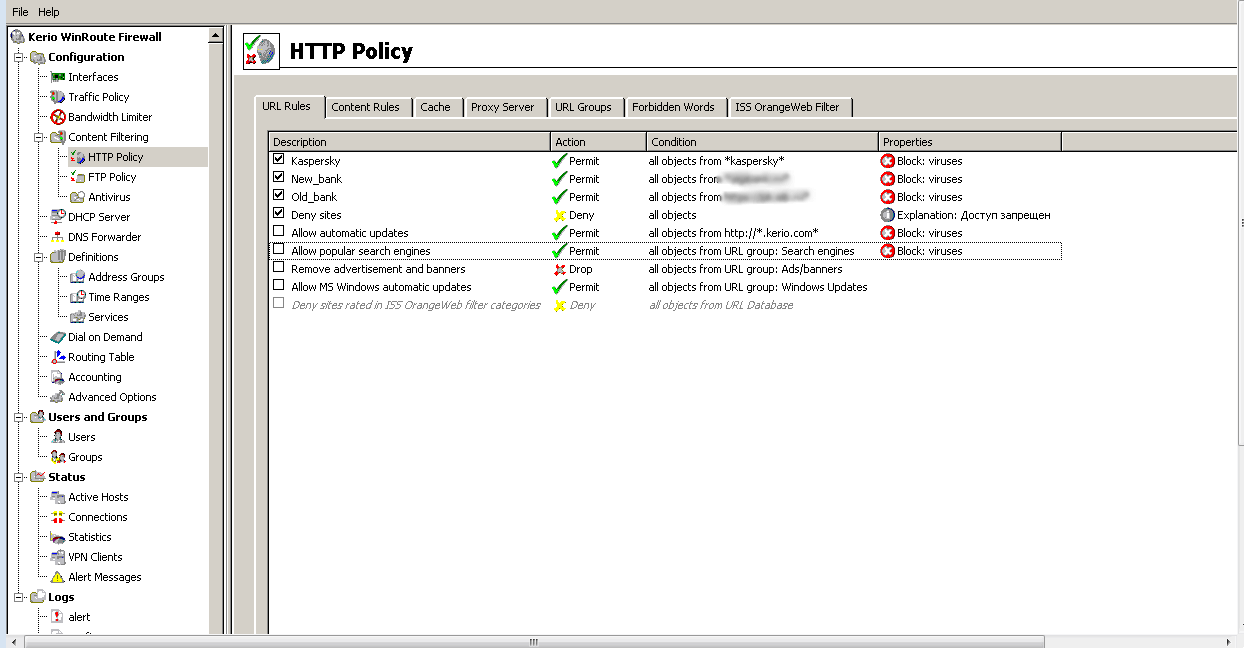The width and height of the screenshot is (1244, 648).
Task: Click the Block viruses icon in New_bank row
Action: [x=887, y=179]
